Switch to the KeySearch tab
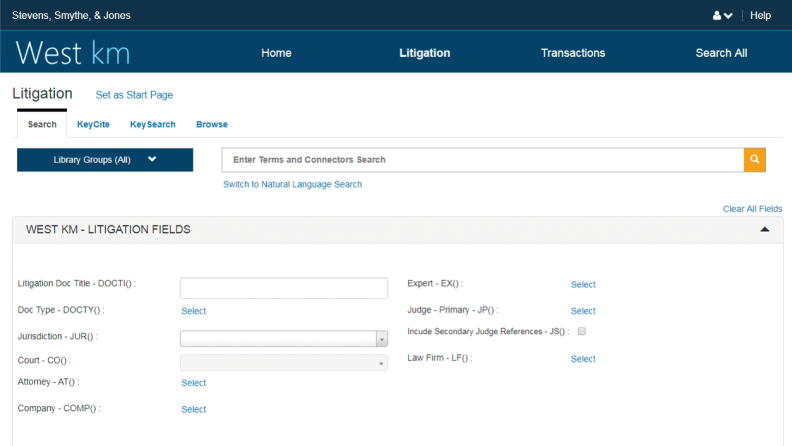The height and width of the screenshot is (446, 792). 152,125
